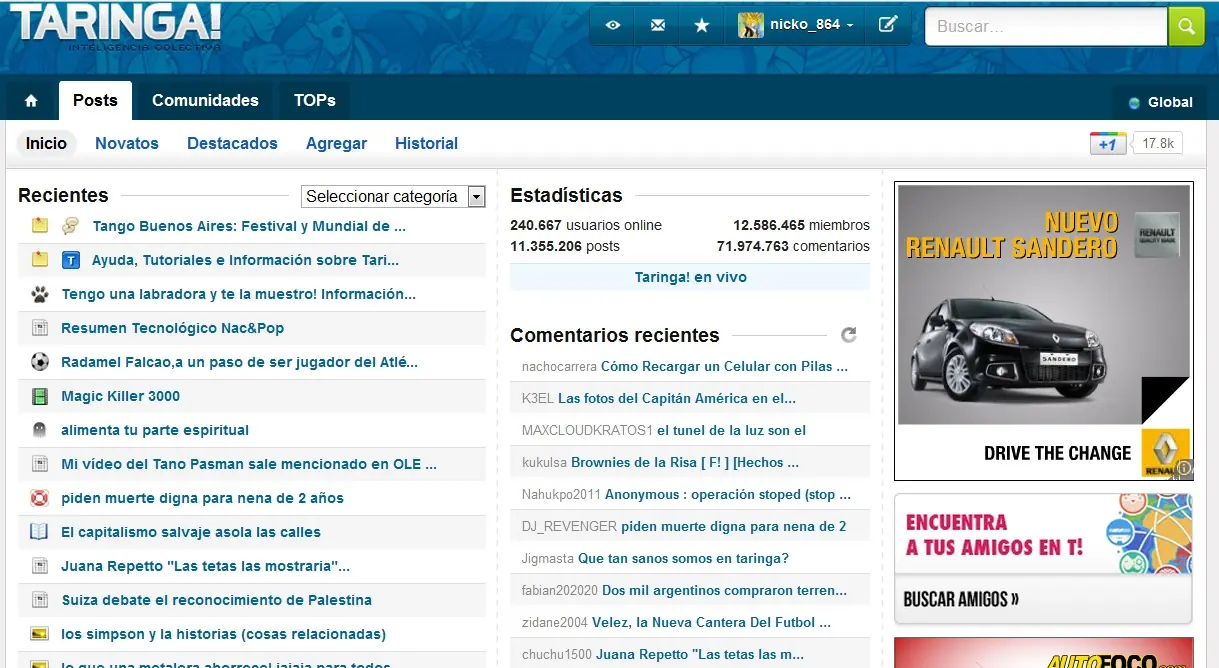Click the sticky note icon beside Tango post
The image size is (1219, 668).
click(x=40, y=226)
